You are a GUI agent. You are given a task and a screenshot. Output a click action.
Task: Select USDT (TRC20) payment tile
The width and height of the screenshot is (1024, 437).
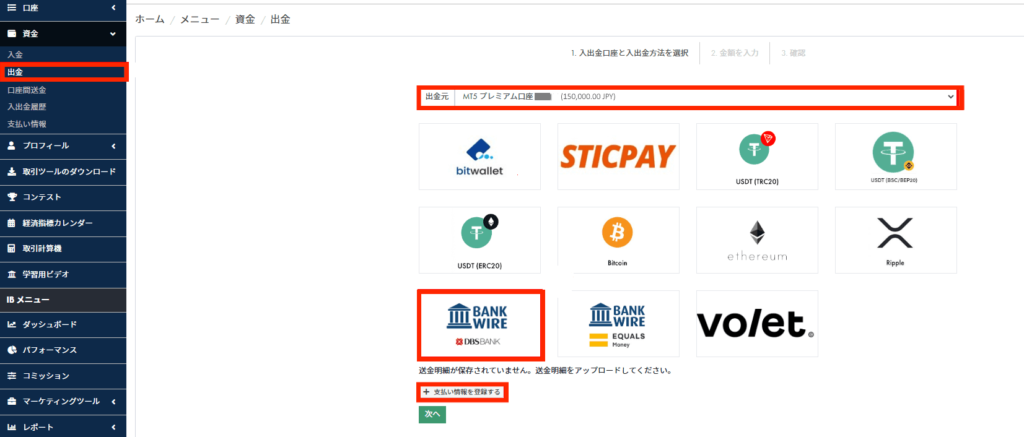click(757, 157)
